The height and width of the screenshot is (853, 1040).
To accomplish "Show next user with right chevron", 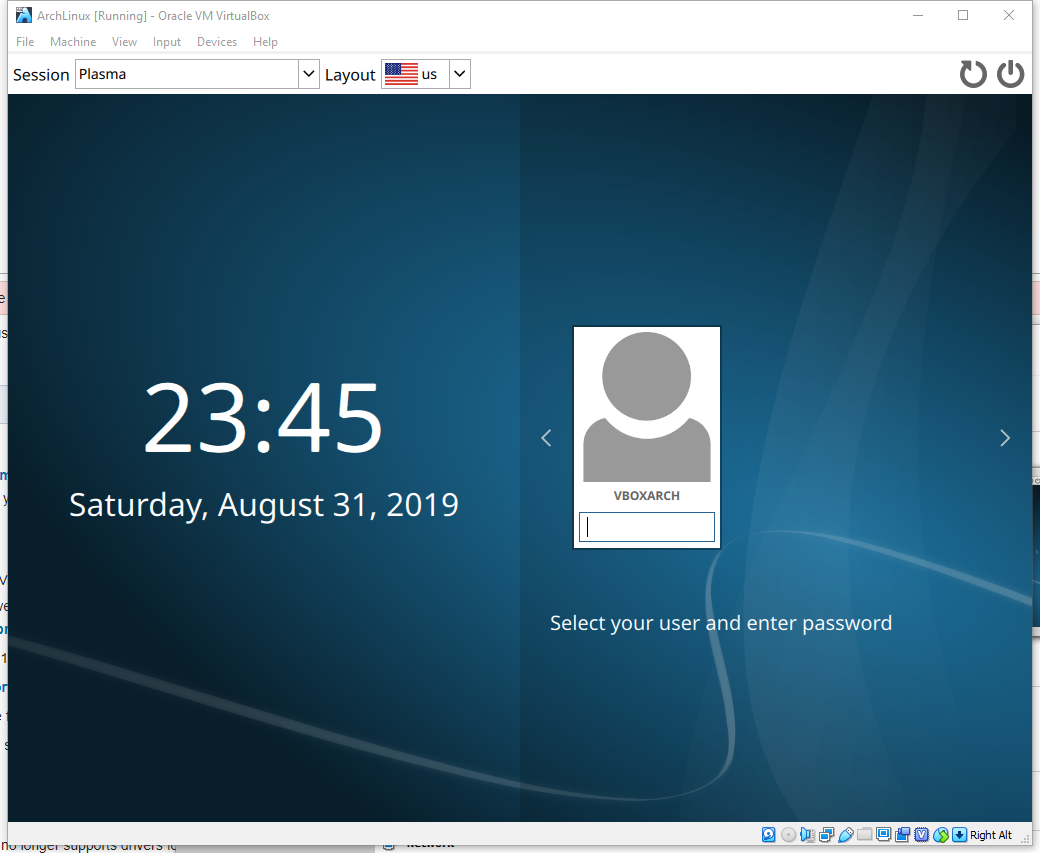I will tap(1005, 438).
